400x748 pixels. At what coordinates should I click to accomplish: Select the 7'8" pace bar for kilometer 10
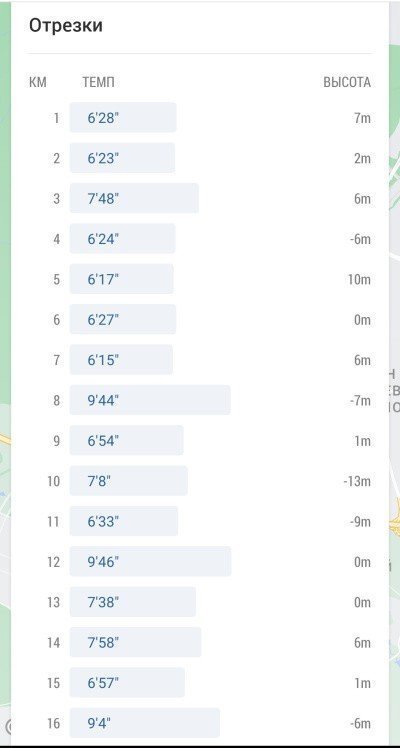pos(129,481)
